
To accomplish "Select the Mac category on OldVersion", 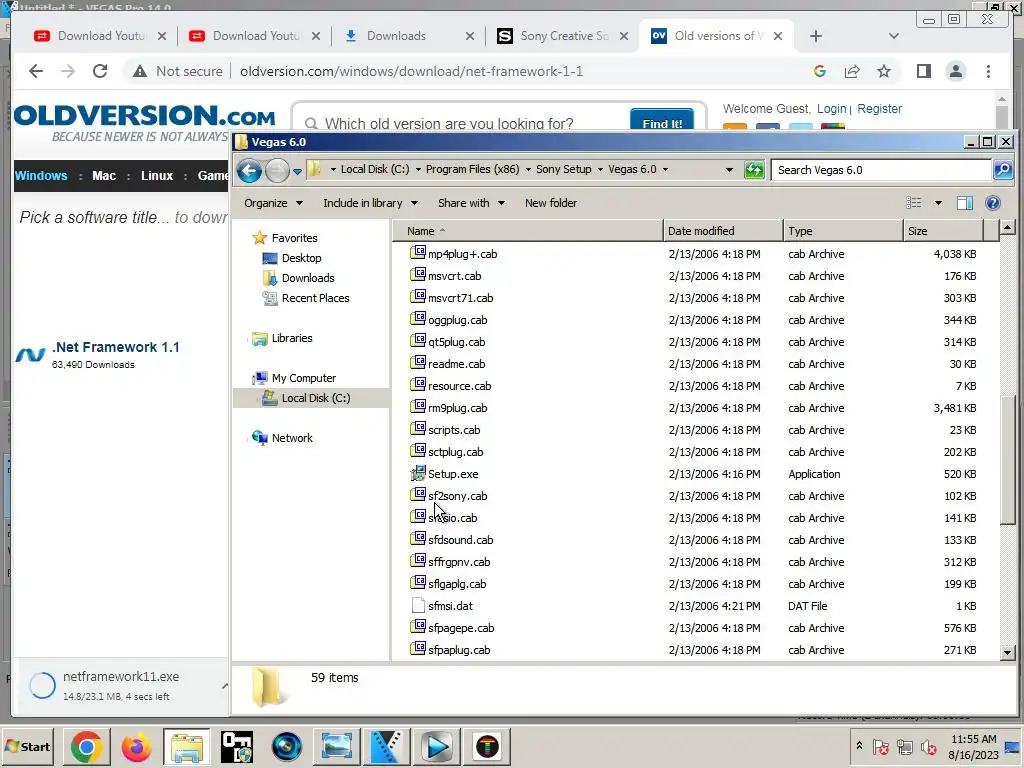I will 104,176.
